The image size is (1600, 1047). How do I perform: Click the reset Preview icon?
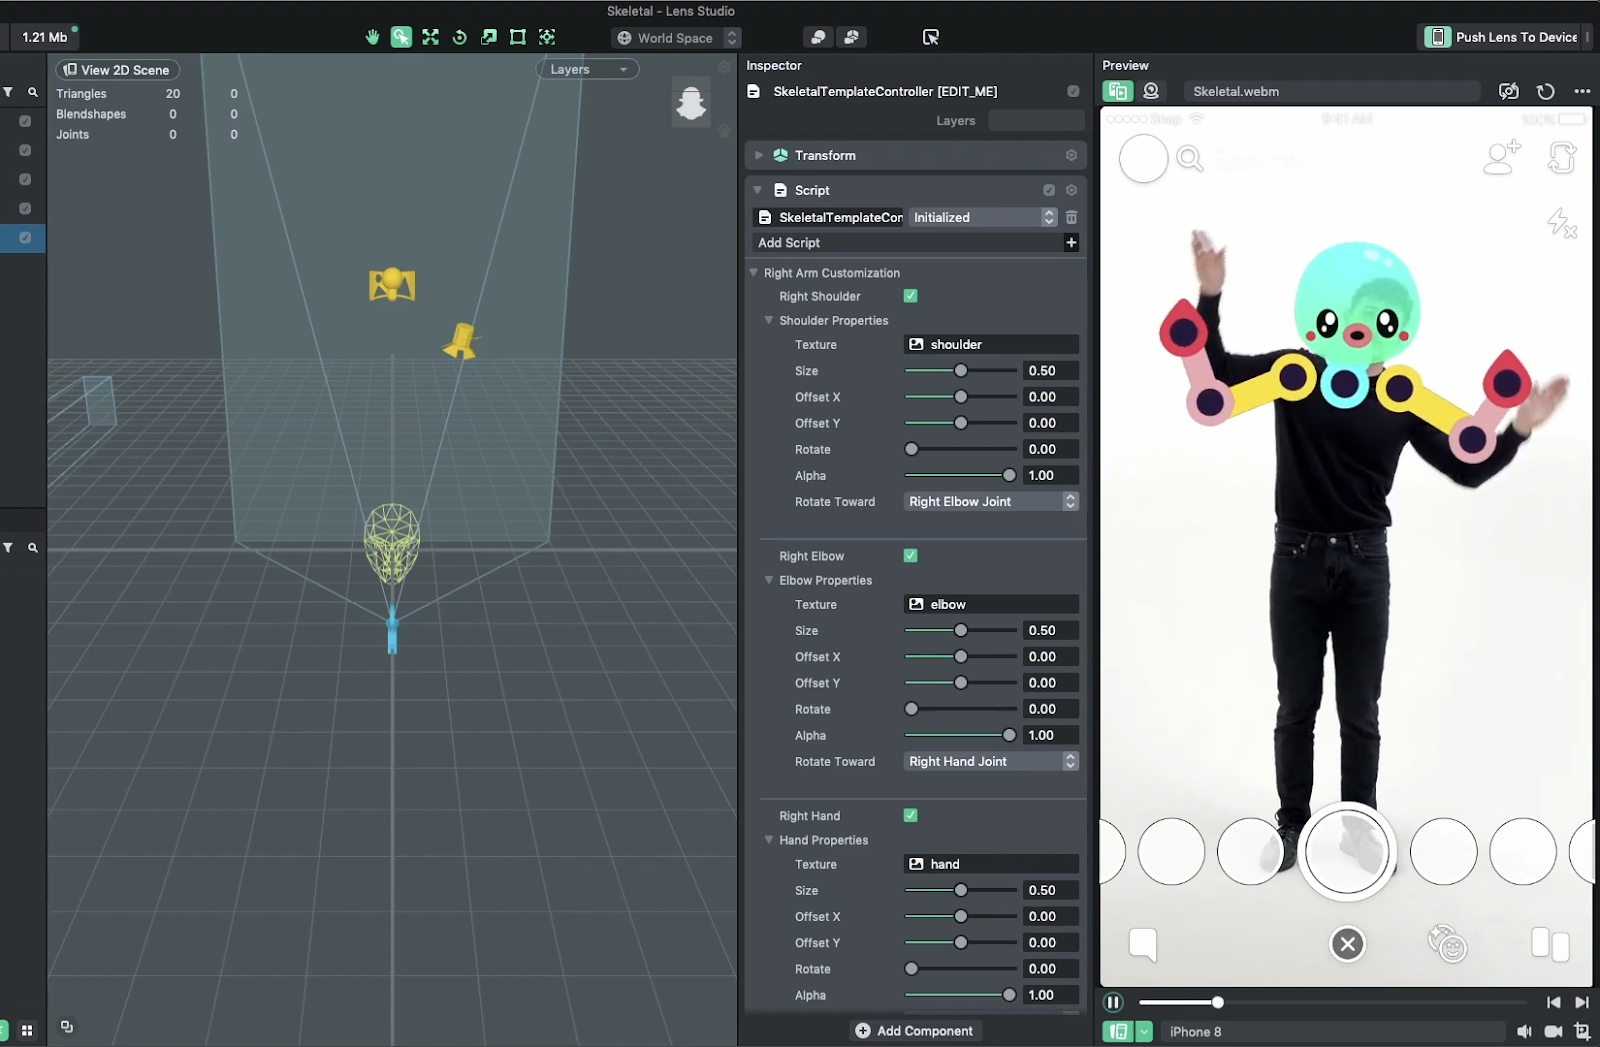tap(1546, 91)
